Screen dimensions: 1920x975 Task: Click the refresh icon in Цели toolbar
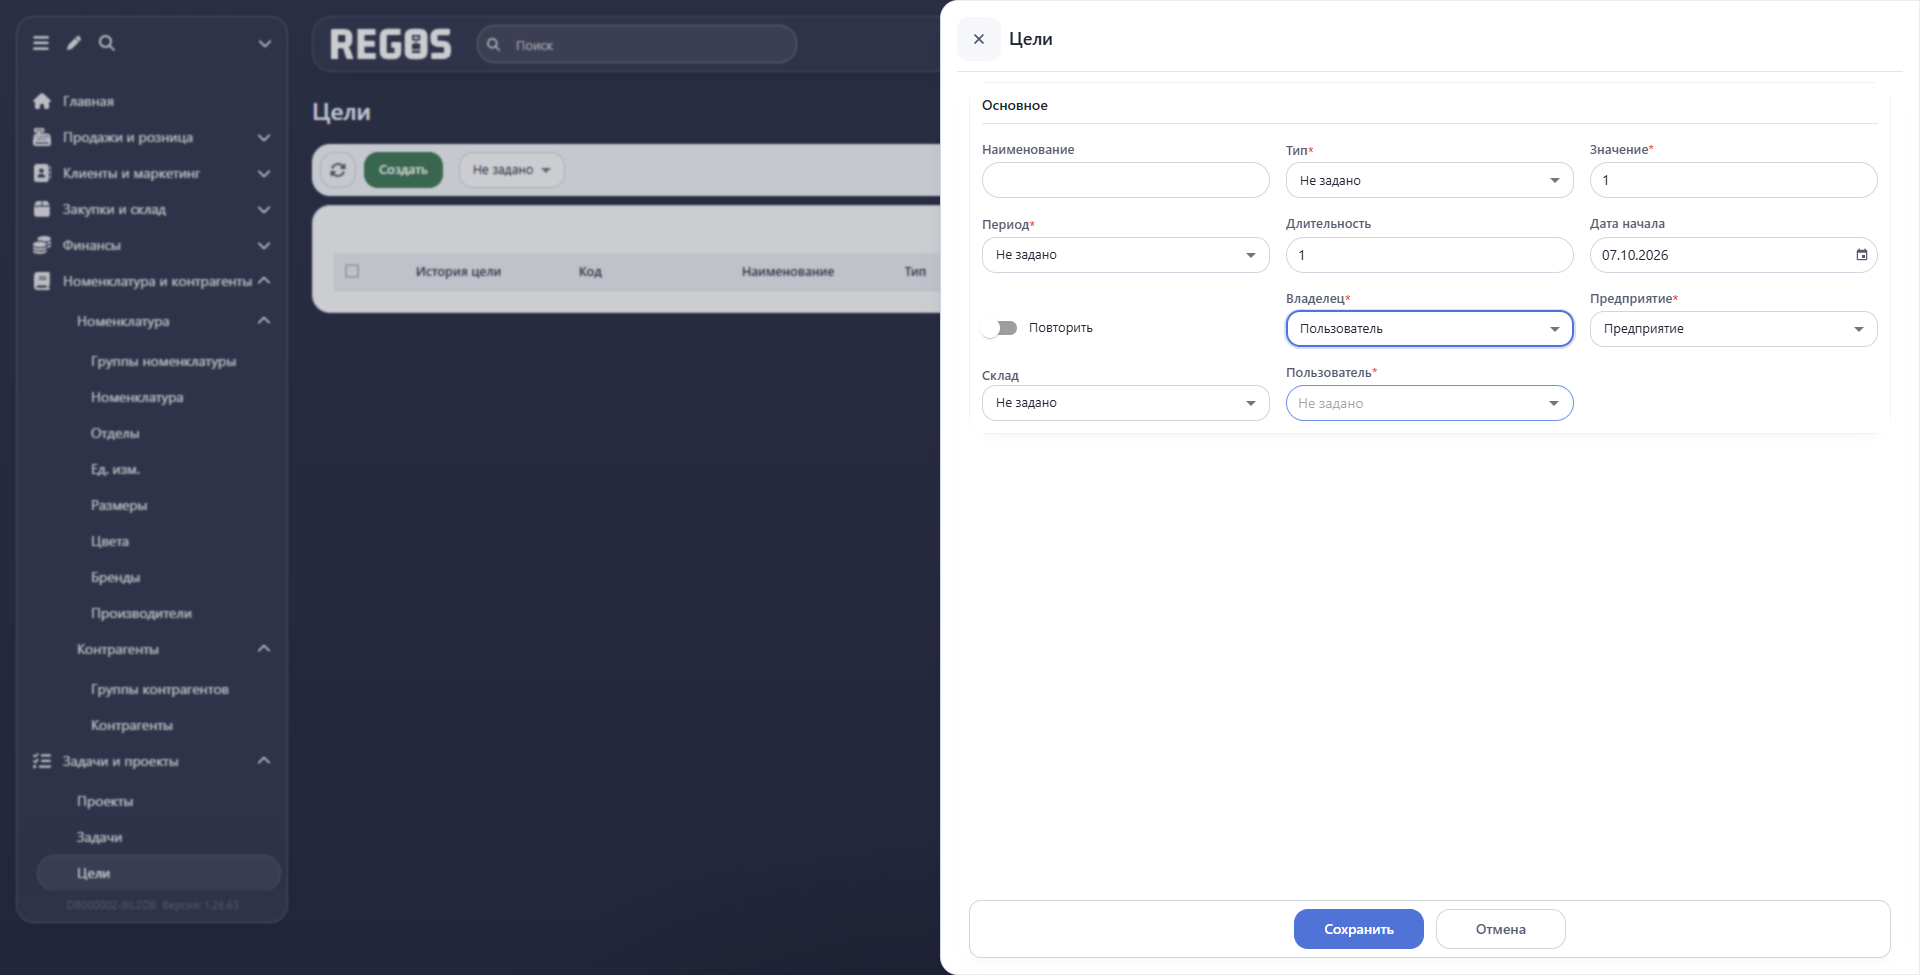coord(338,170)
